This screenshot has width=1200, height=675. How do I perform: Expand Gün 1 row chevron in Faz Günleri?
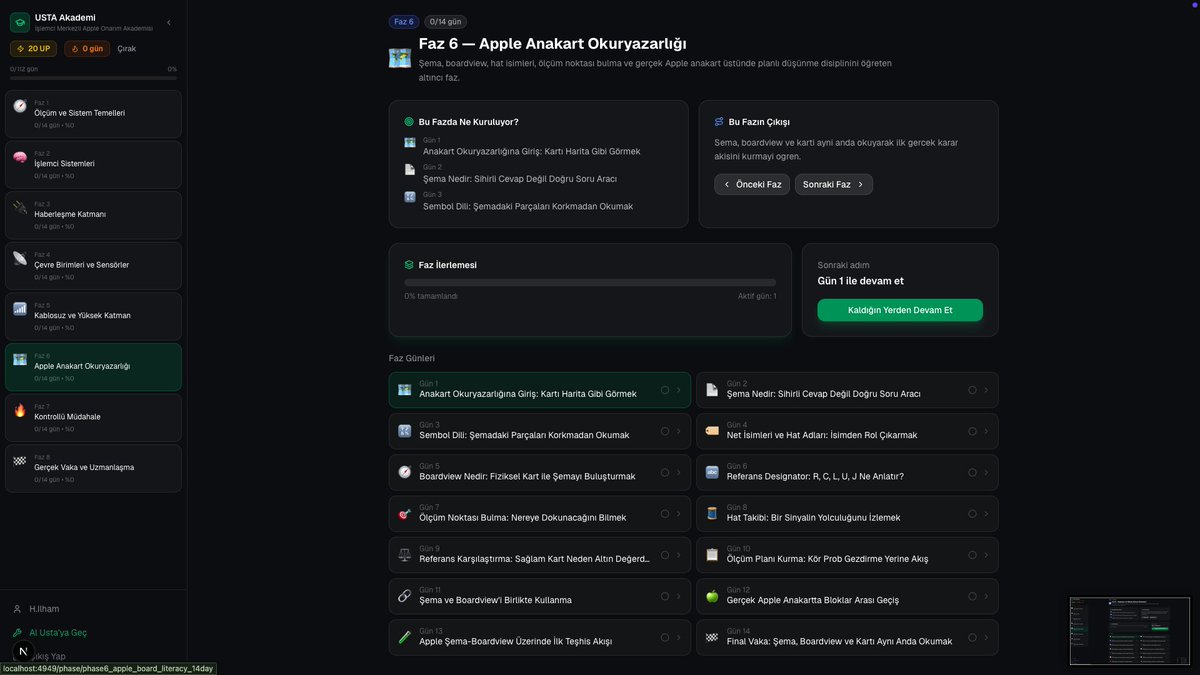679,390
